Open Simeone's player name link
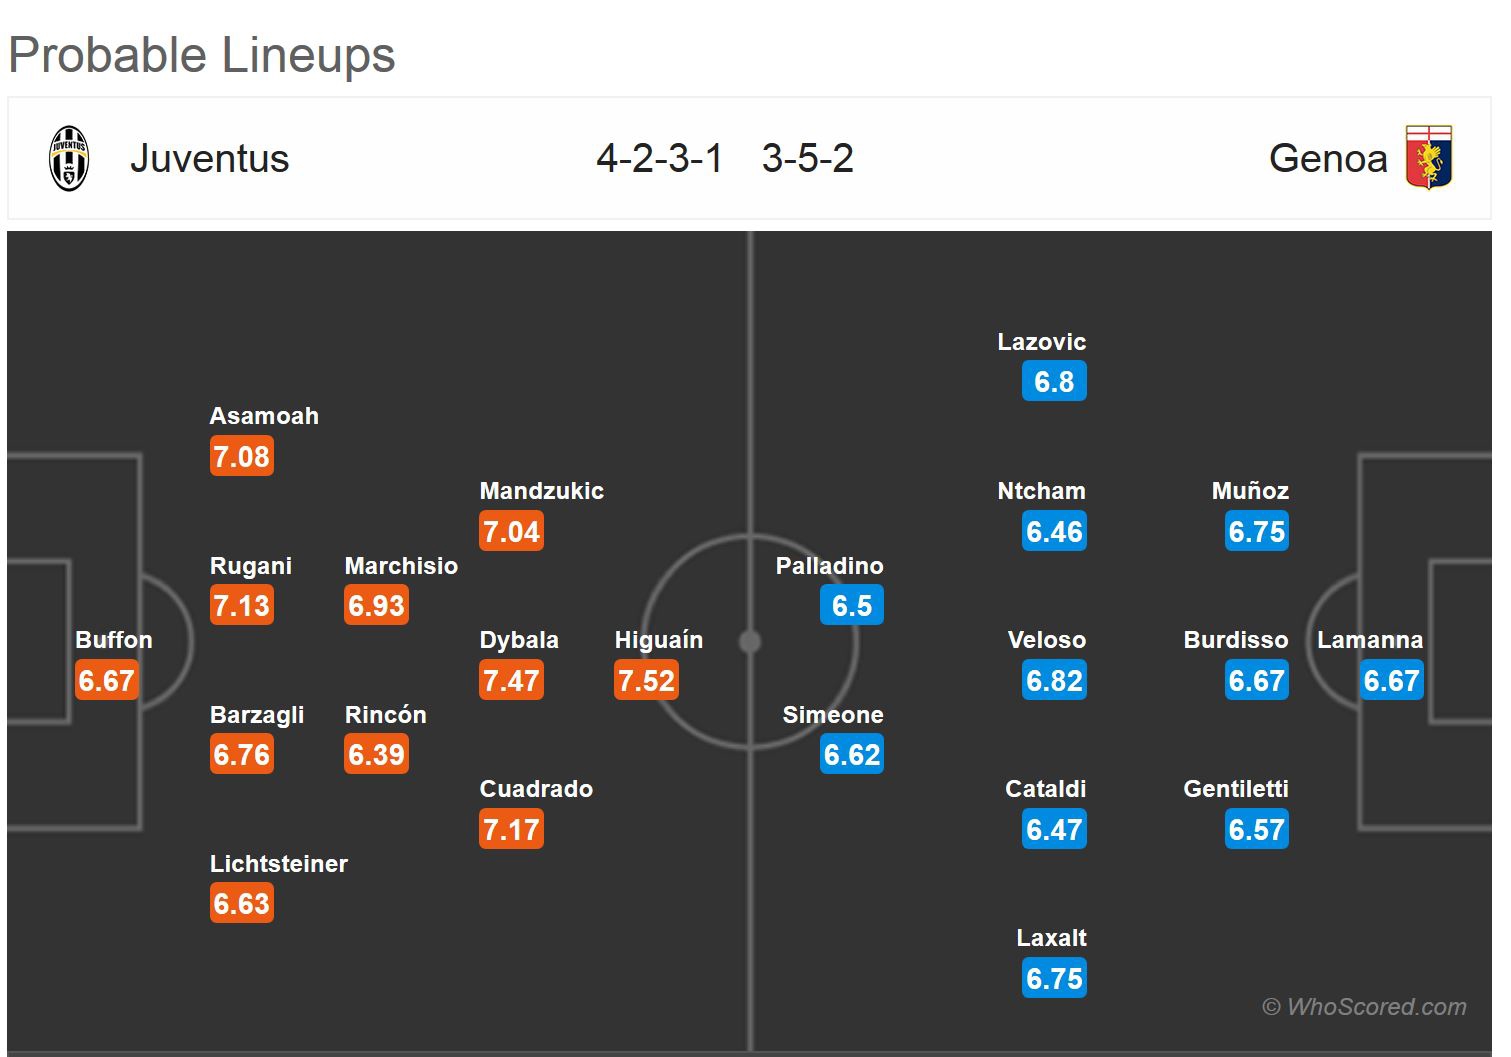 tap(832, 715)
